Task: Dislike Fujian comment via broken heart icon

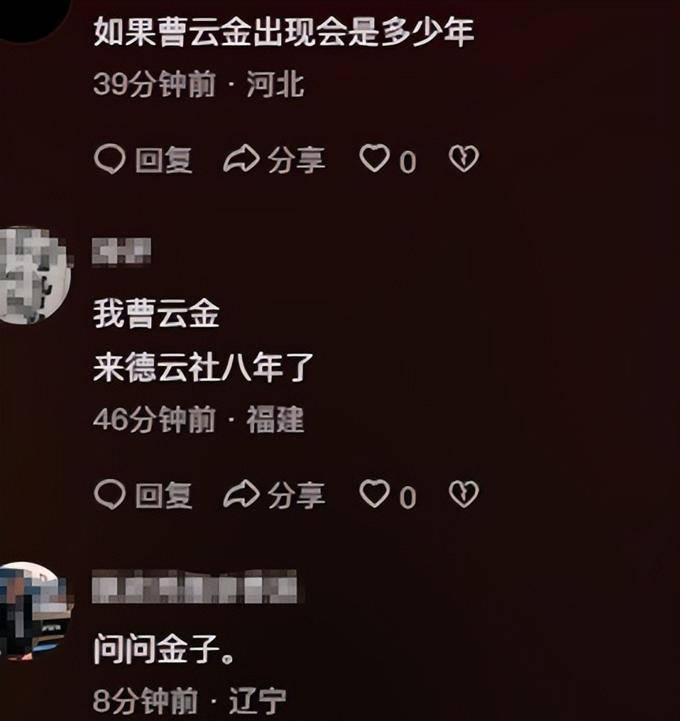Action: point(464,494)
